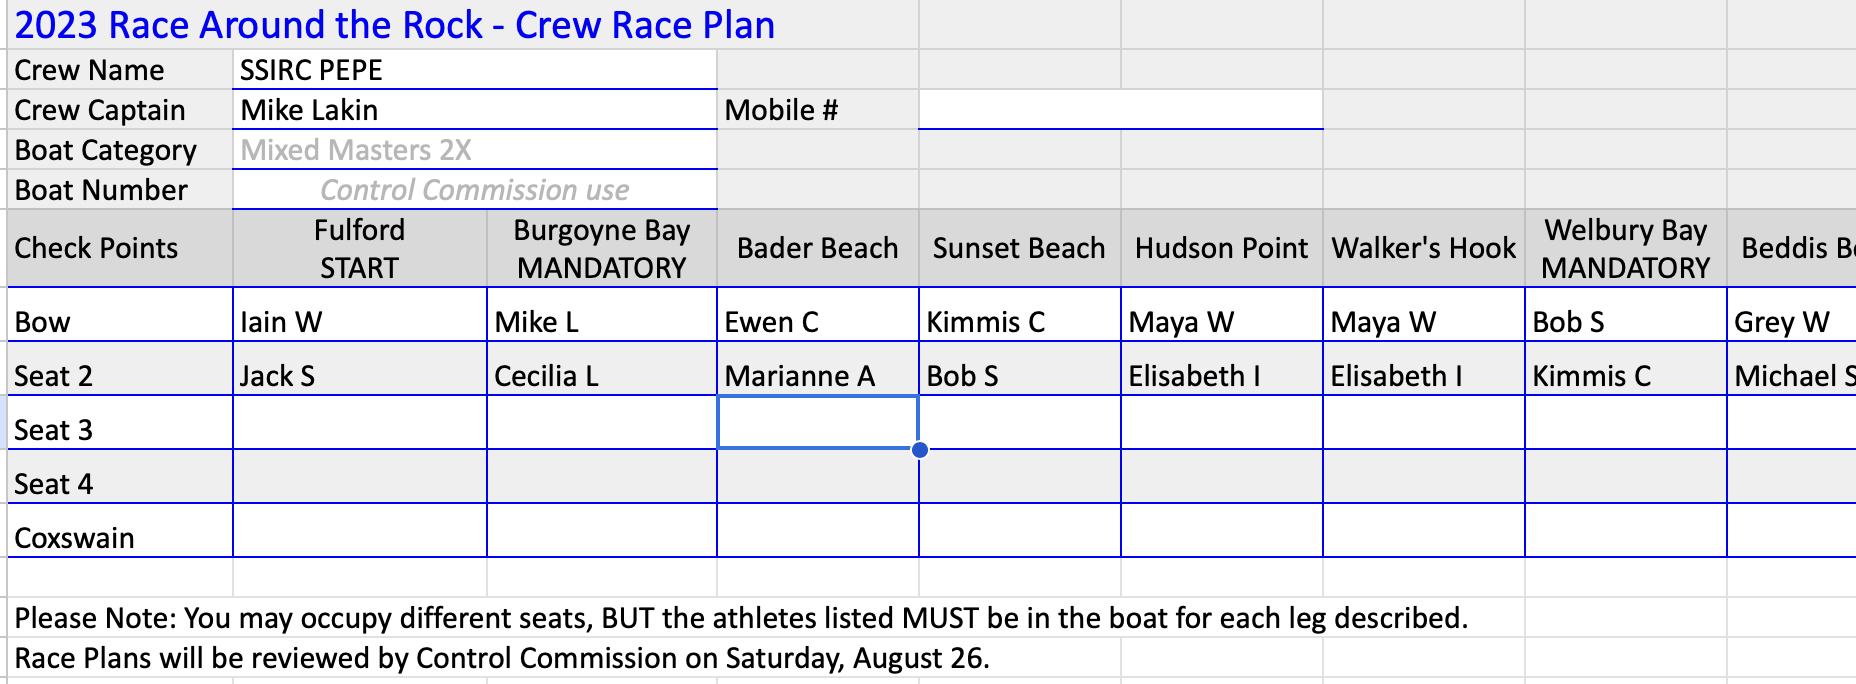Click the Boat Category cell Mixed Masters 2X
Viewport: 1856px width, 684px height.
point(475,150)
